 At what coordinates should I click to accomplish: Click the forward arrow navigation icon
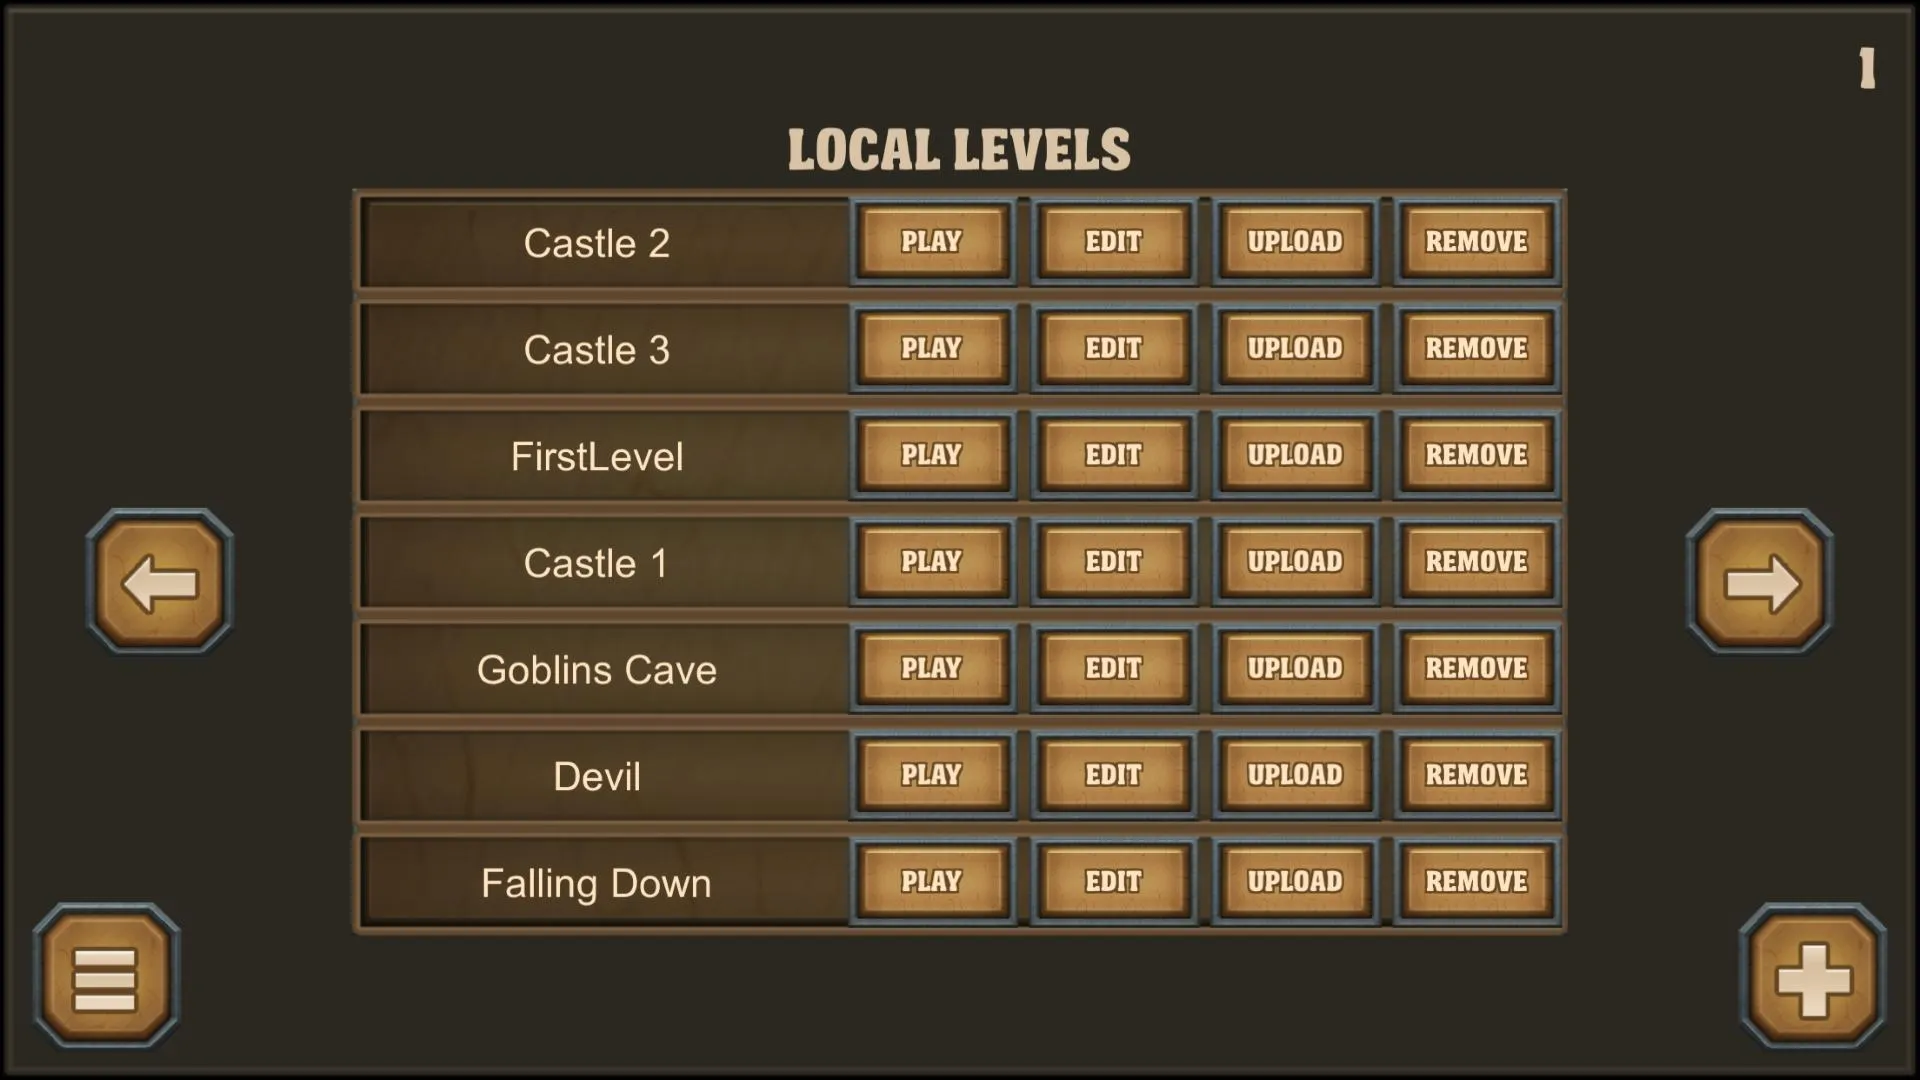[x=1760, y=583]
